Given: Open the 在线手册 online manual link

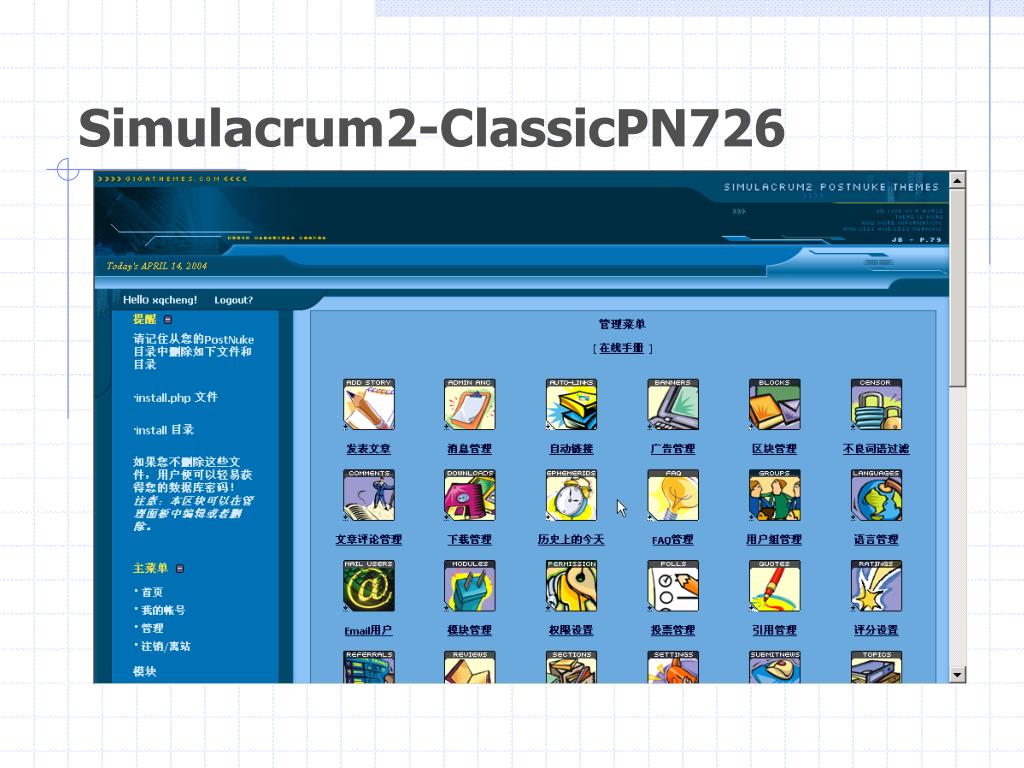Looking at the screenshot, I should point(621,348).
